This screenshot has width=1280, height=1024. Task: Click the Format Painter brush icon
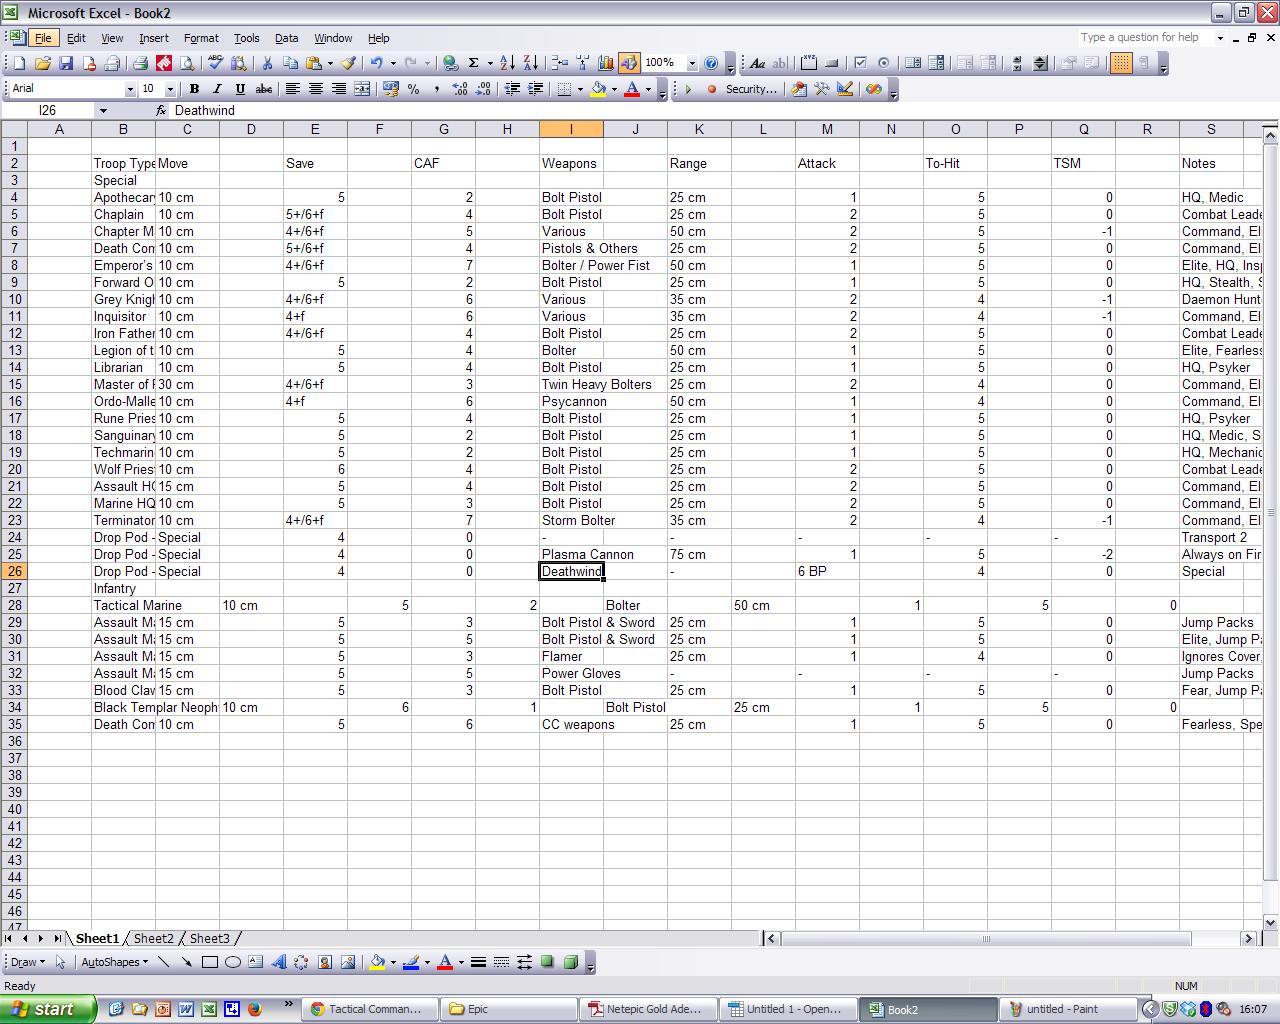(x=348, y=63)
